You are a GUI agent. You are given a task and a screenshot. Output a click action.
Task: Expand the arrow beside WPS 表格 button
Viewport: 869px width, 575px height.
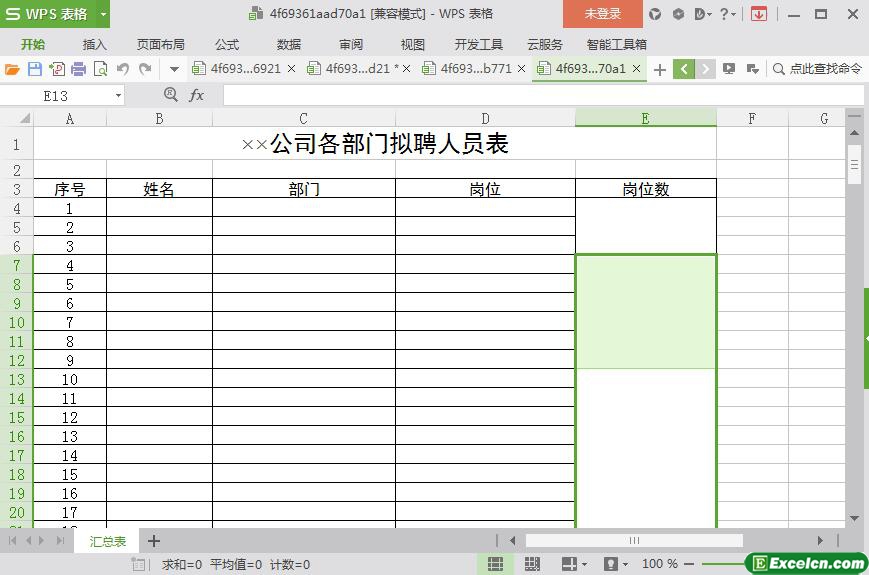click(103, 14)
